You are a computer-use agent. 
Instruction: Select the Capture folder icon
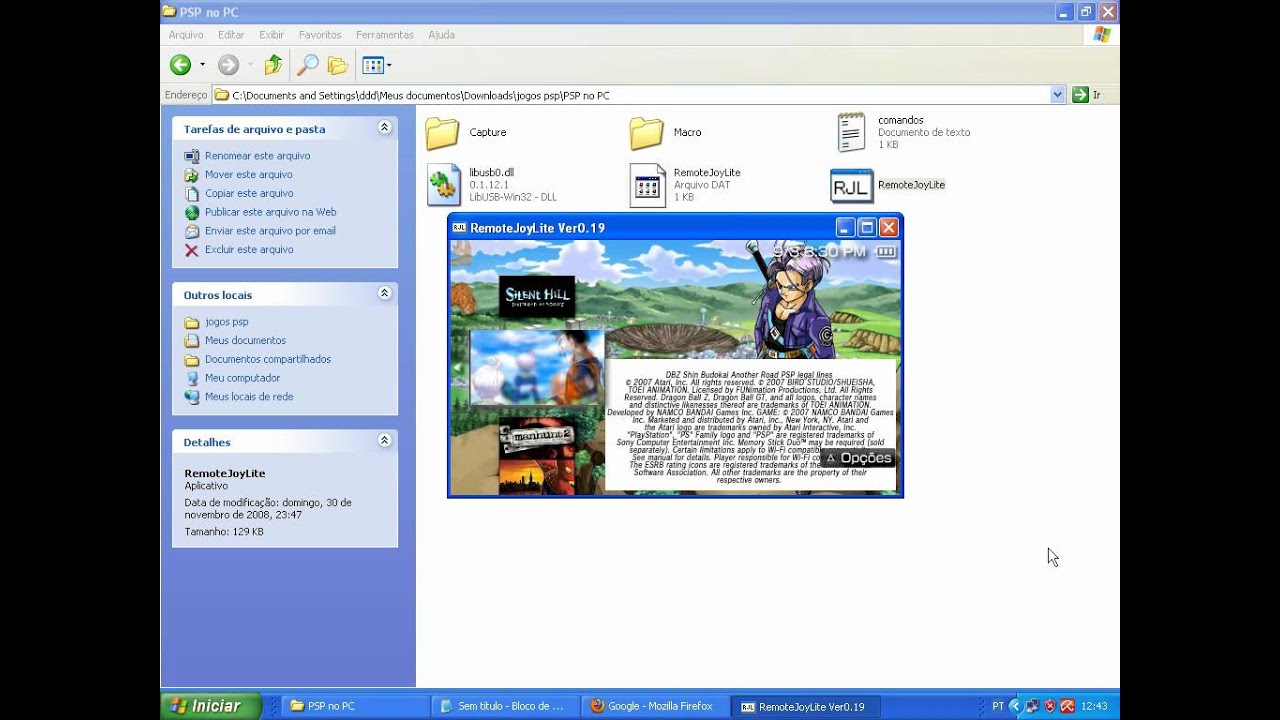coord(442,133)
